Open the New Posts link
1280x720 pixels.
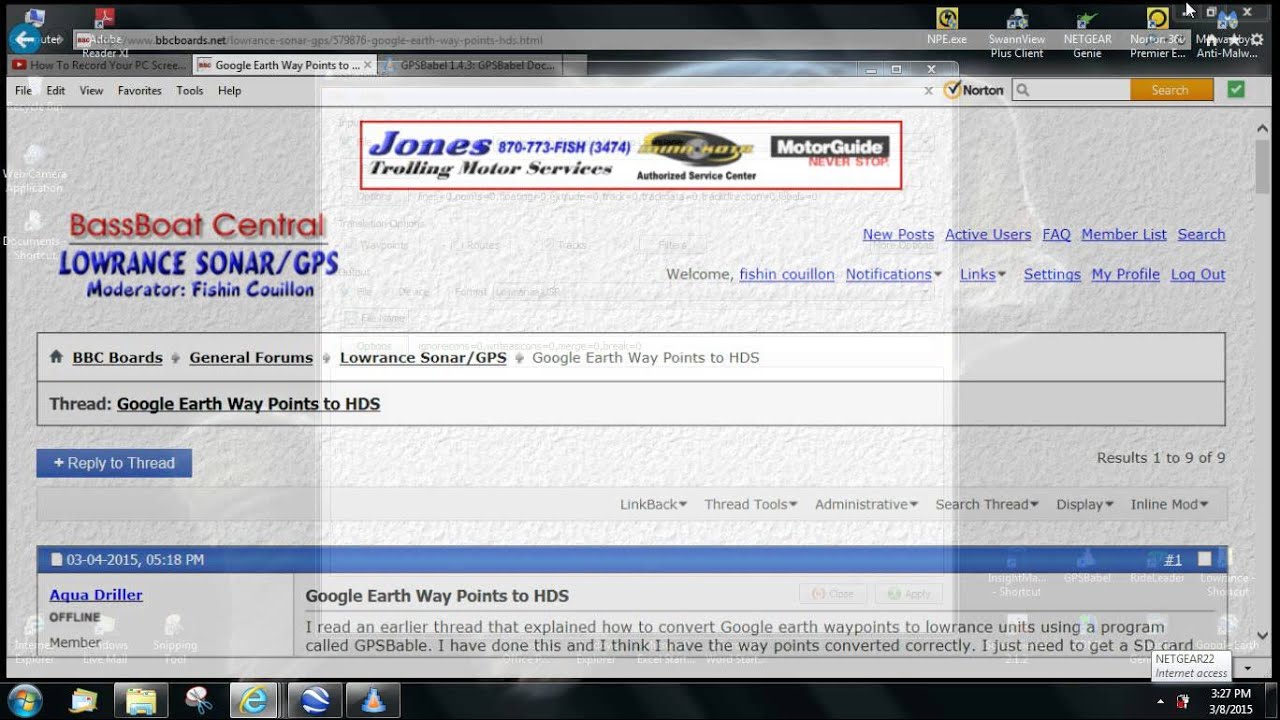click(898, 234)
